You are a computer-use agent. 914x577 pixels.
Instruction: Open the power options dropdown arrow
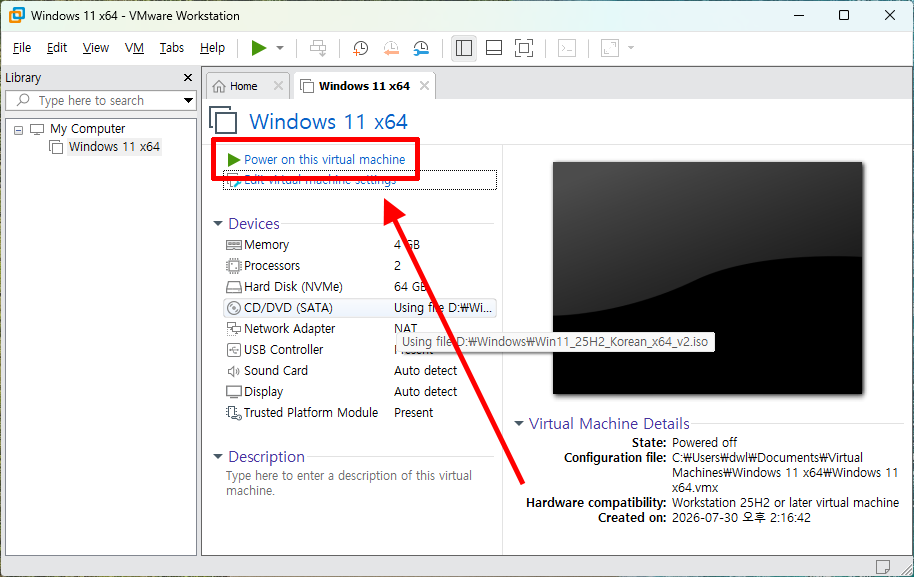pos(280,48)
